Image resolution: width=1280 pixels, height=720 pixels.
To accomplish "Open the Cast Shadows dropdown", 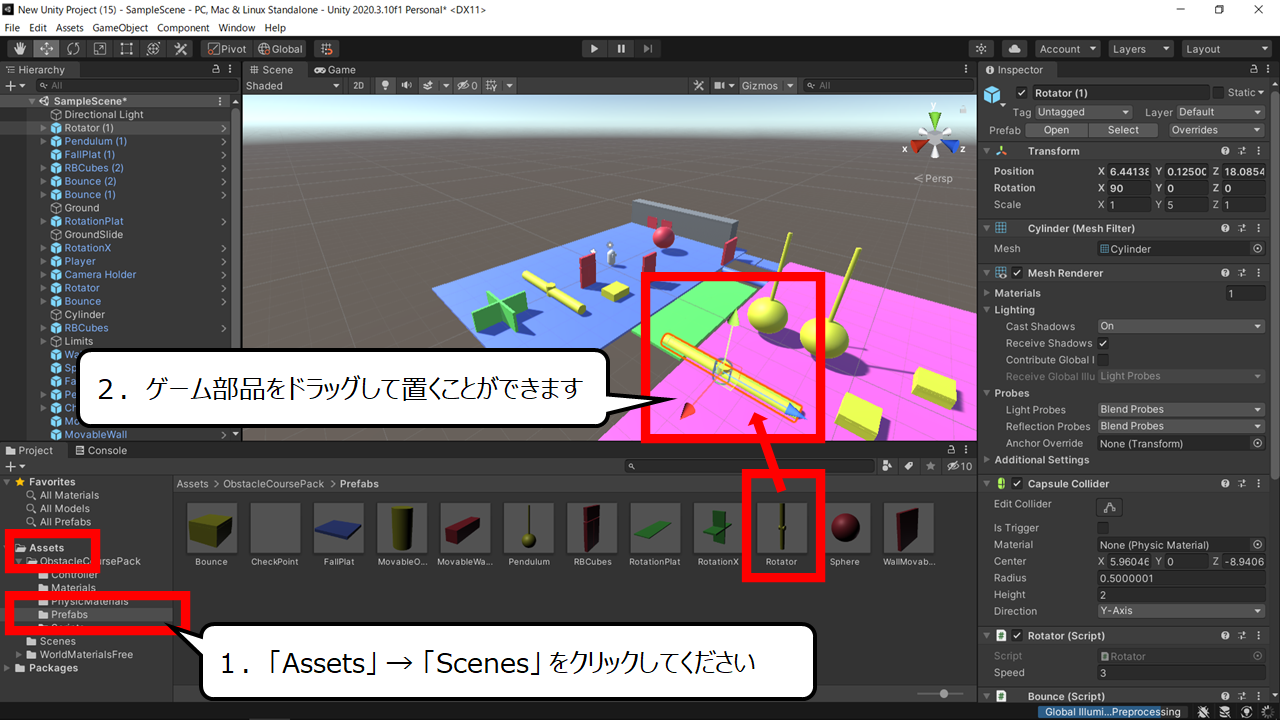I will 1181,326.
